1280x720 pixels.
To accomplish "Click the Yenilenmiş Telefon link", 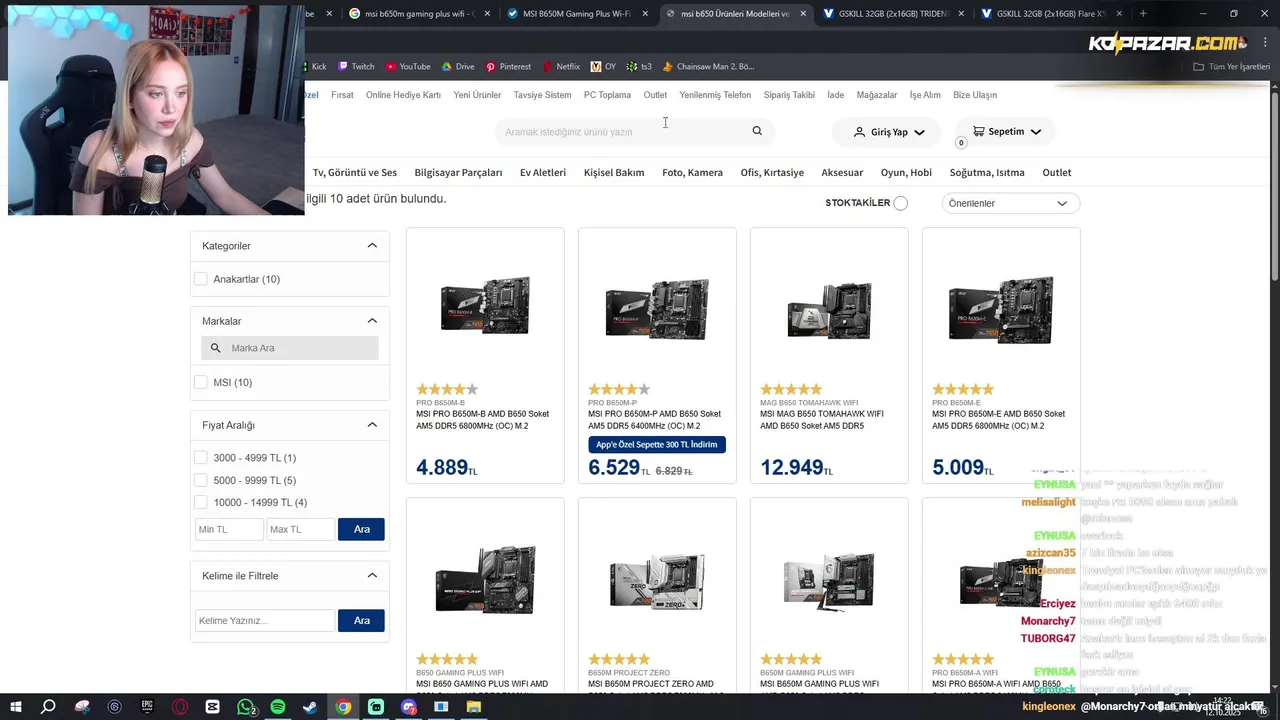I will tap(715, 95).
